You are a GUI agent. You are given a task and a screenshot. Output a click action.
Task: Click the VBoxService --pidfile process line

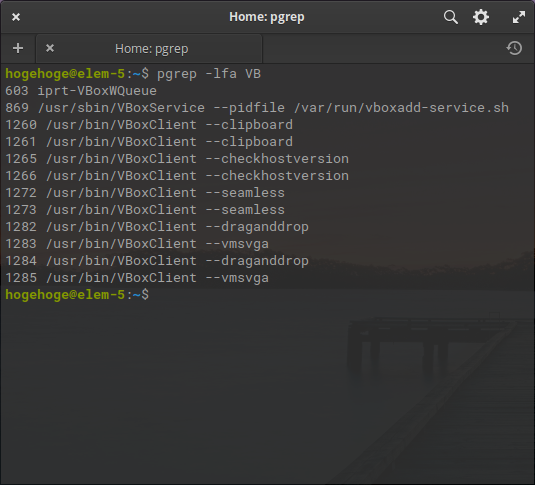257,108
